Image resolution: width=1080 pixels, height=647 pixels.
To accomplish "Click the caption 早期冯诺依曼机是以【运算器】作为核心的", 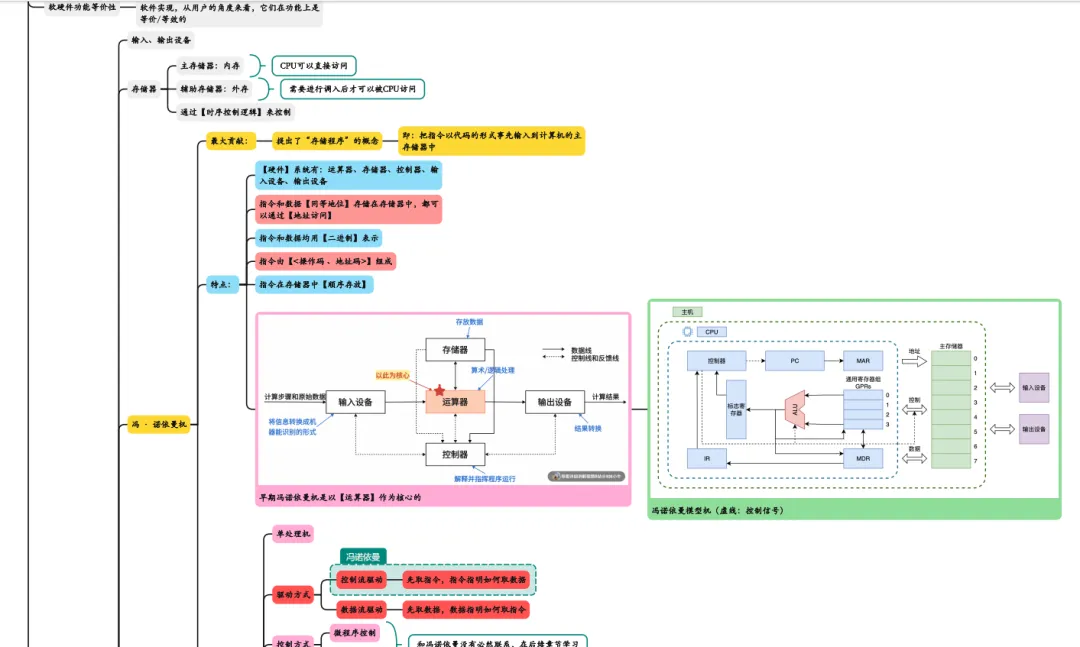I will click(340, 497).
